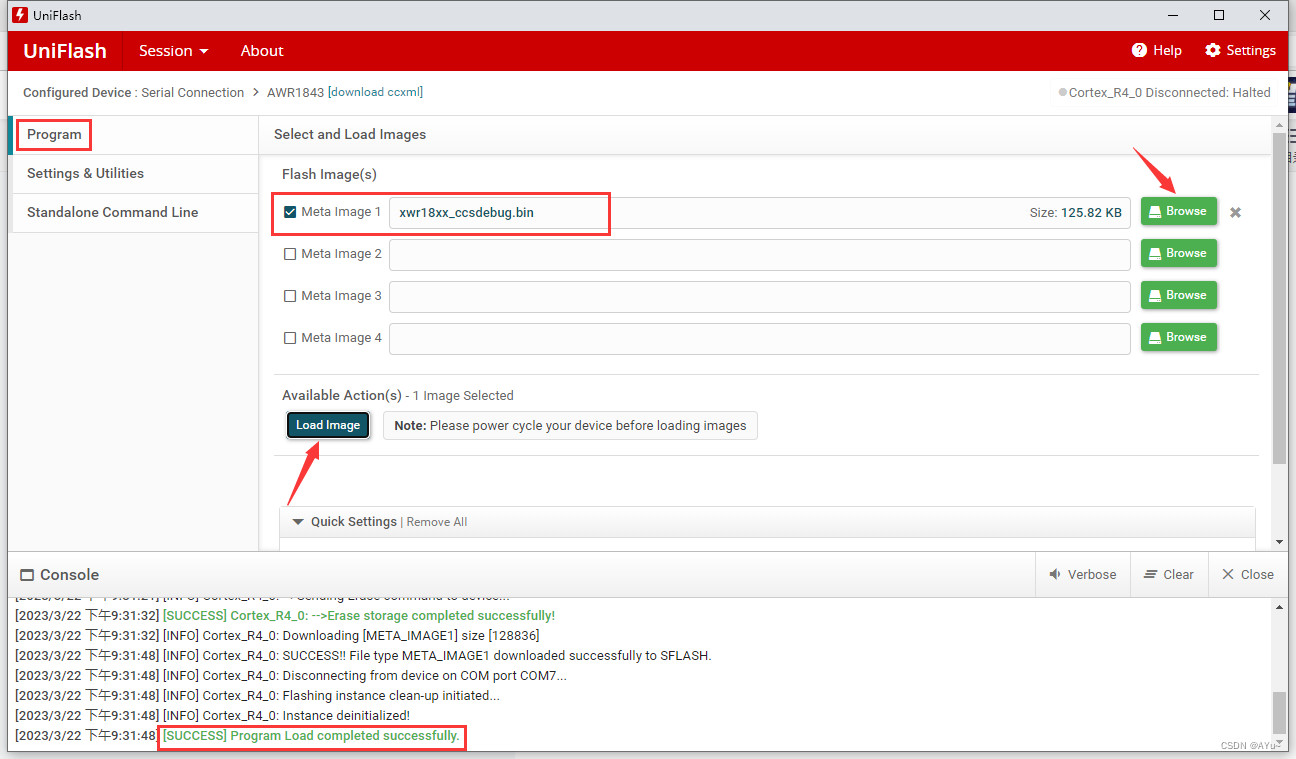
Task: Remove Meta Image 1 with the X icon
Action: 1235,212
